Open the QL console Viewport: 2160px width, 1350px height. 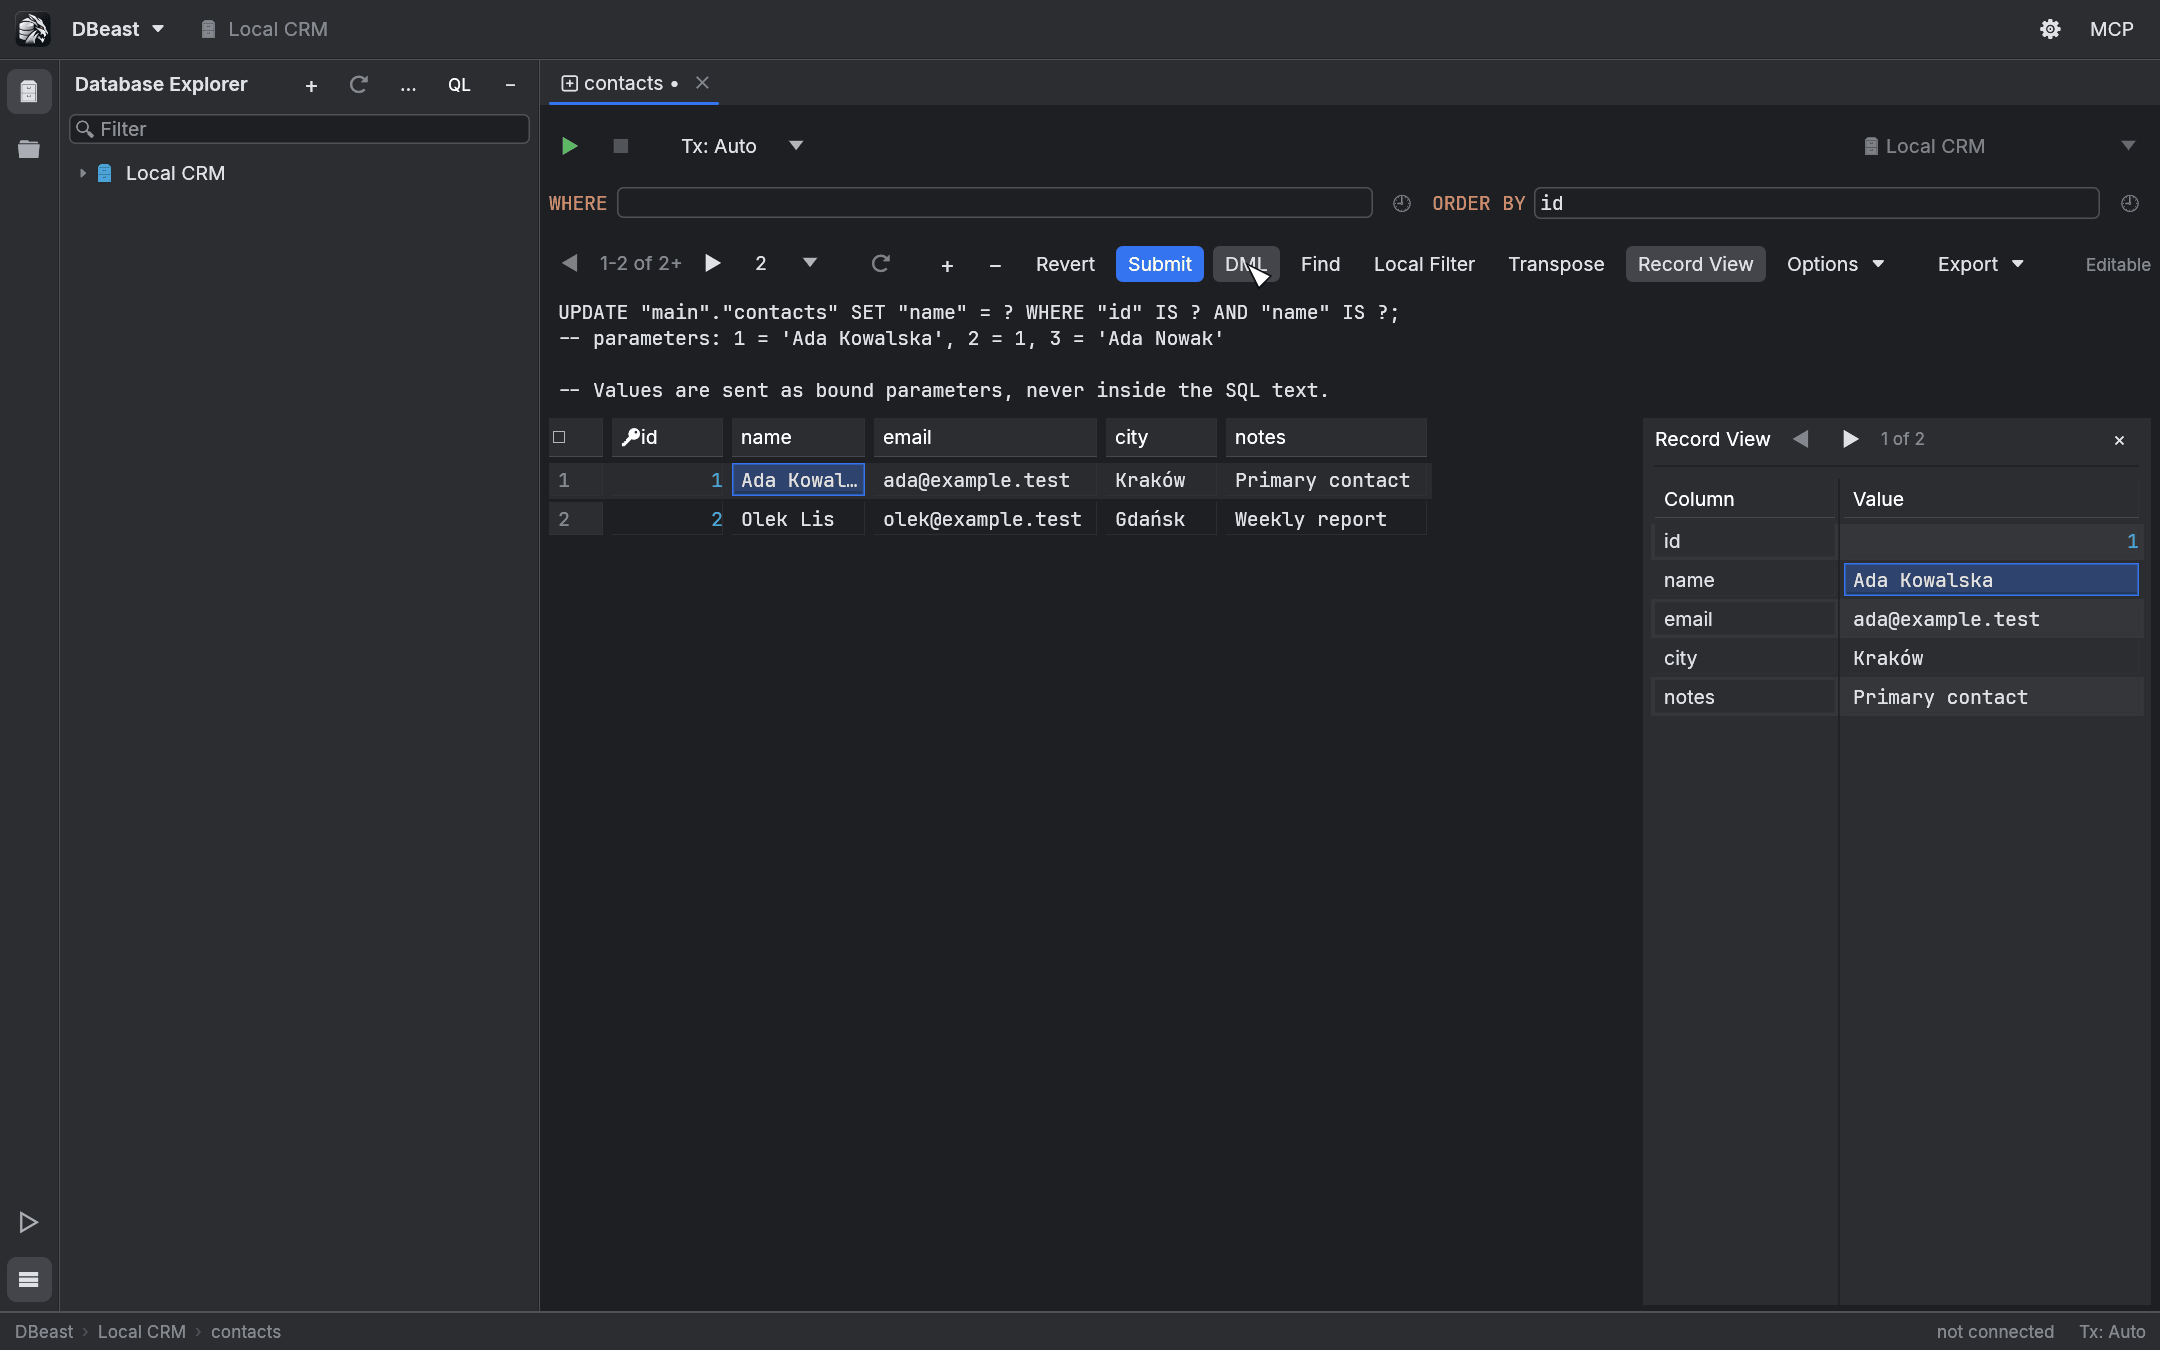[x=459, y=85]
